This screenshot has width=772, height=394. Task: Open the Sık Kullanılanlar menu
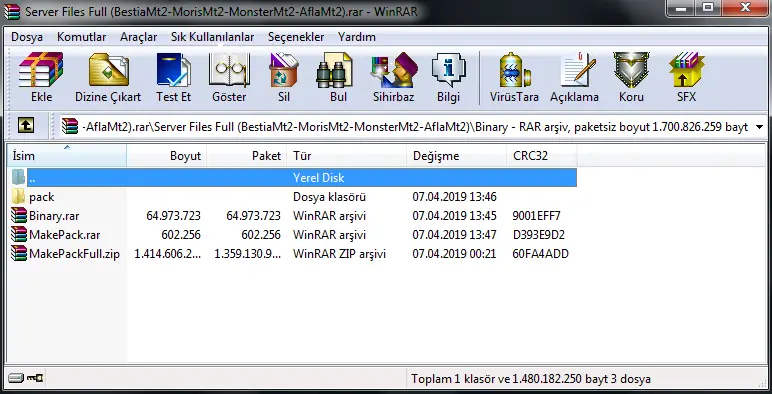[213, 37]
